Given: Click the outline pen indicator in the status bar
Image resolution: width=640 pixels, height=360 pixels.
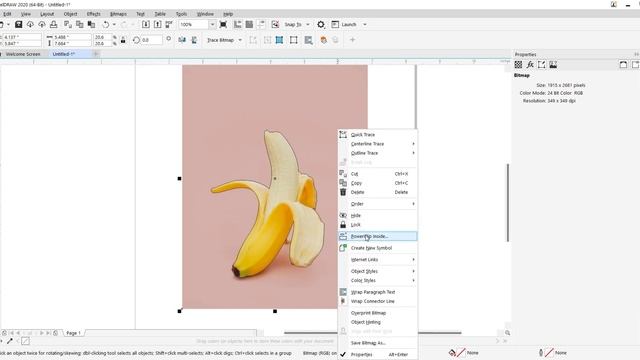Looking at the screenshot, I should (x=541, y=353).
